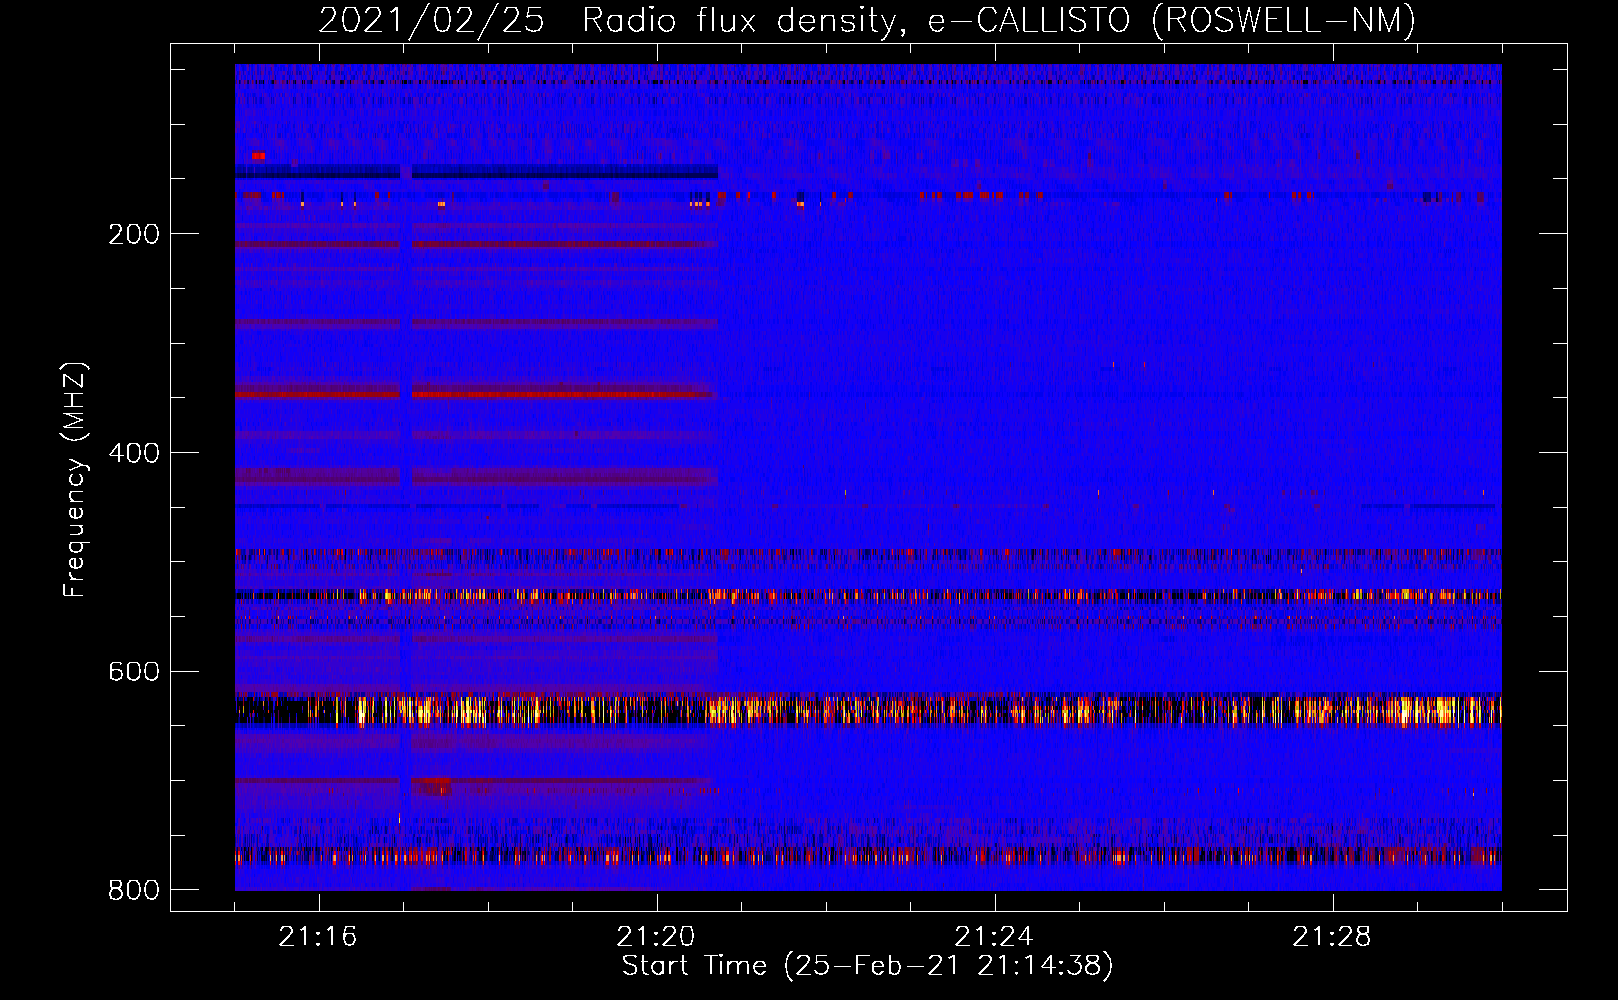This screenshot has width=1618, height=1000.
Task: Click the 21:16 time tick label
Action: pyautogui.click(x=318, y=937)
